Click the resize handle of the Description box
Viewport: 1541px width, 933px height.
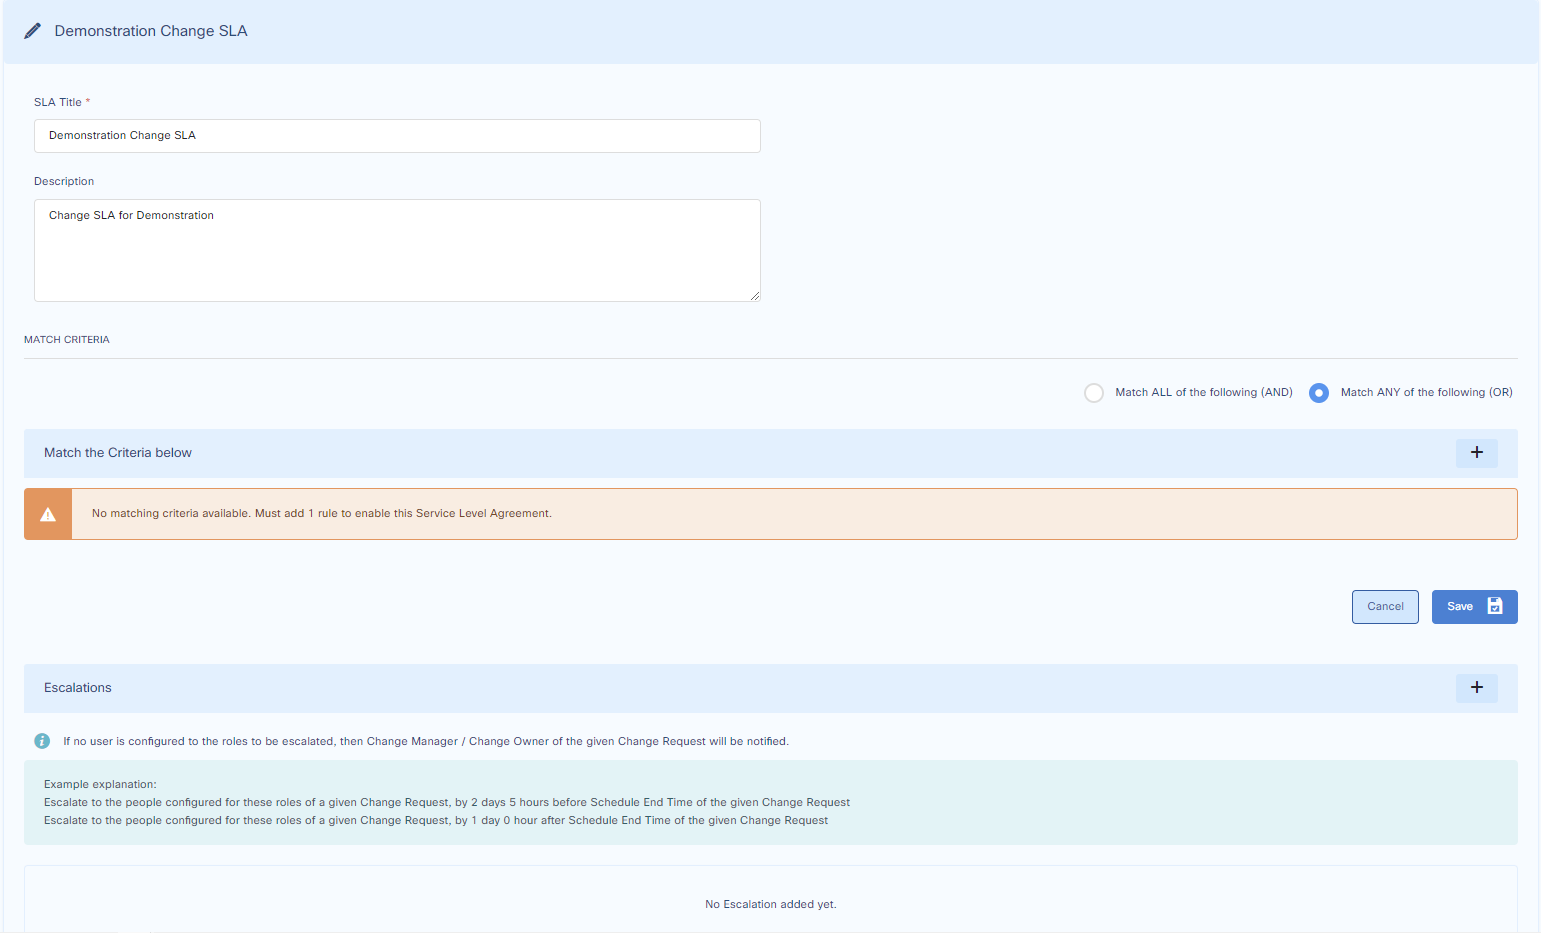(x=755, y=297)
